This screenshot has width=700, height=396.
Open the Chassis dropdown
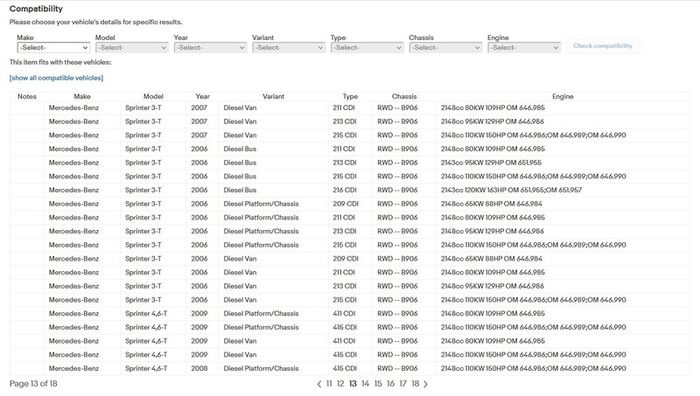[x=445, y=47]
